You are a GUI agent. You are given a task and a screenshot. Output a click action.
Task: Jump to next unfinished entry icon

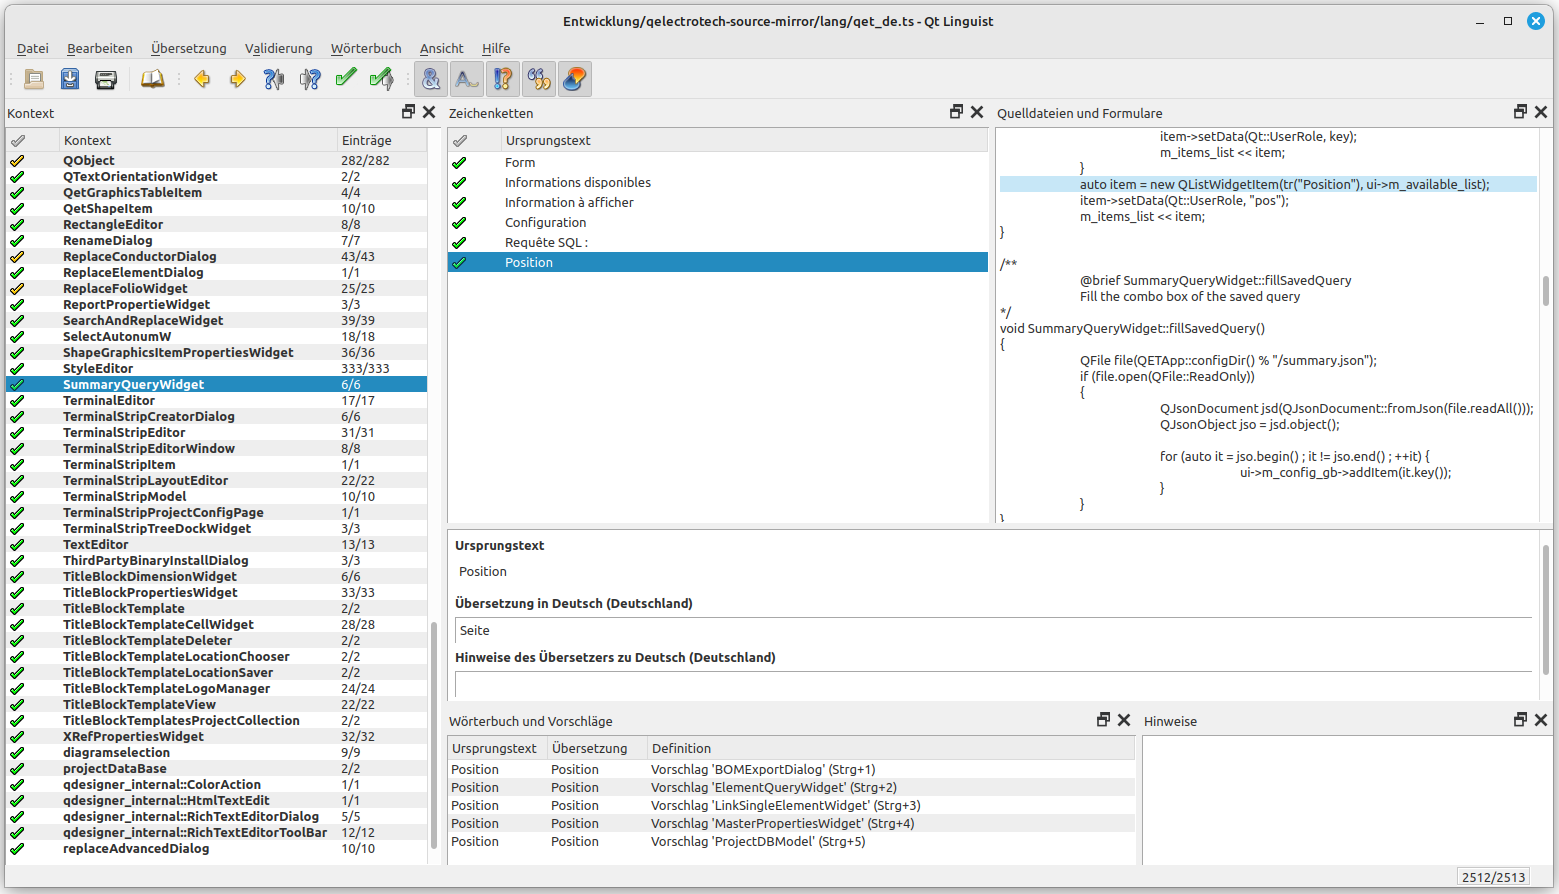pos(310,79)
